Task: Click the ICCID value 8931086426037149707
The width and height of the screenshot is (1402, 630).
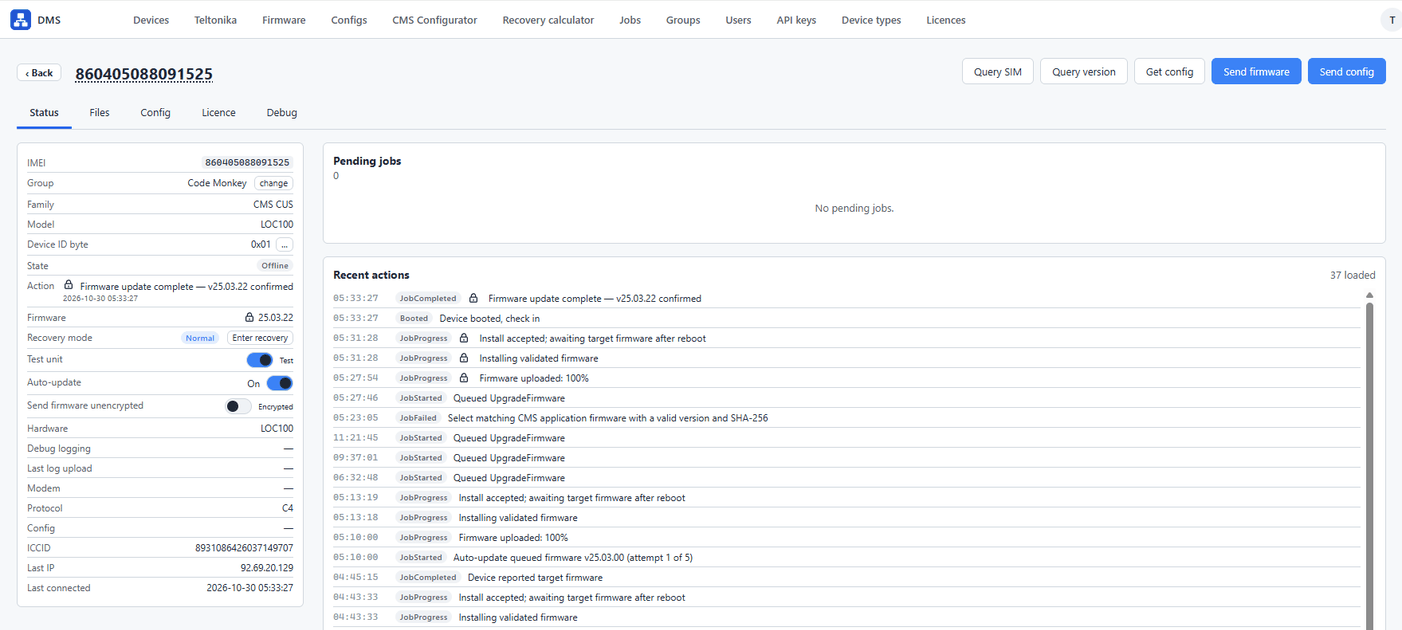Action: [x=244, y=548]
